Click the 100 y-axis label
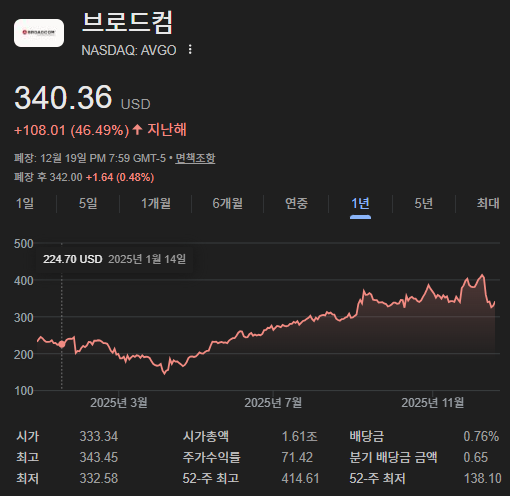Screen dimensions: 510x496 coord(24,391)
